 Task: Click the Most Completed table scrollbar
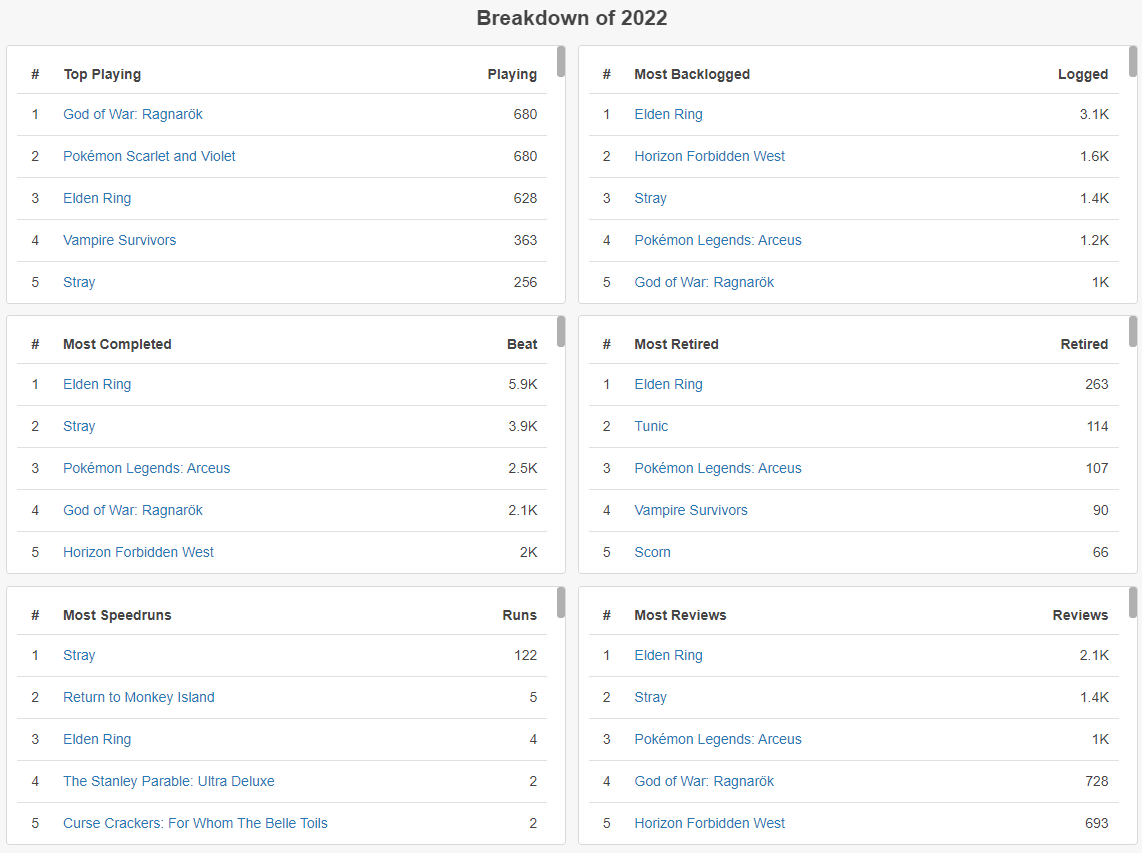[561, 331]
